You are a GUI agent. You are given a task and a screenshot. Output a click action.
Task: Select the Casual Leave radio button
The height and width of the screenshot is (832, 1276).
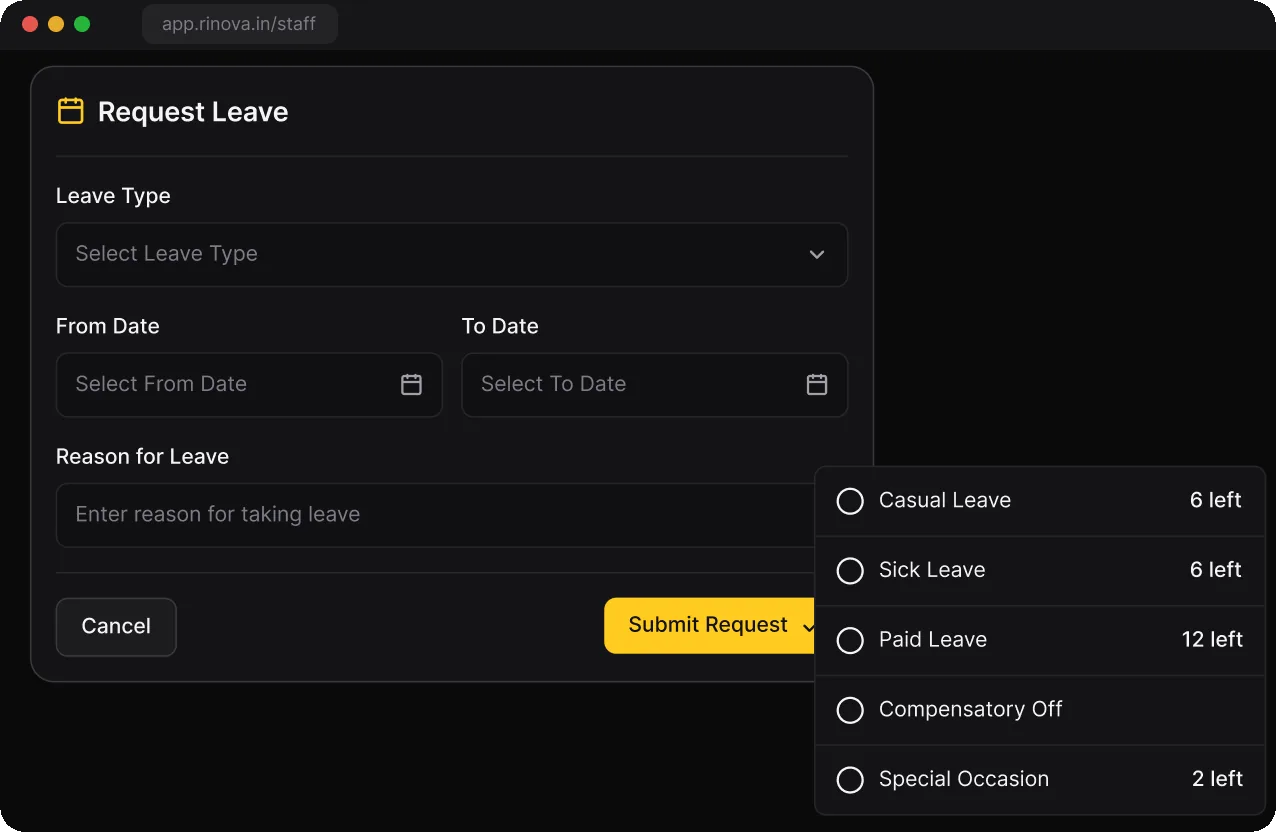(x=850, y=501)
